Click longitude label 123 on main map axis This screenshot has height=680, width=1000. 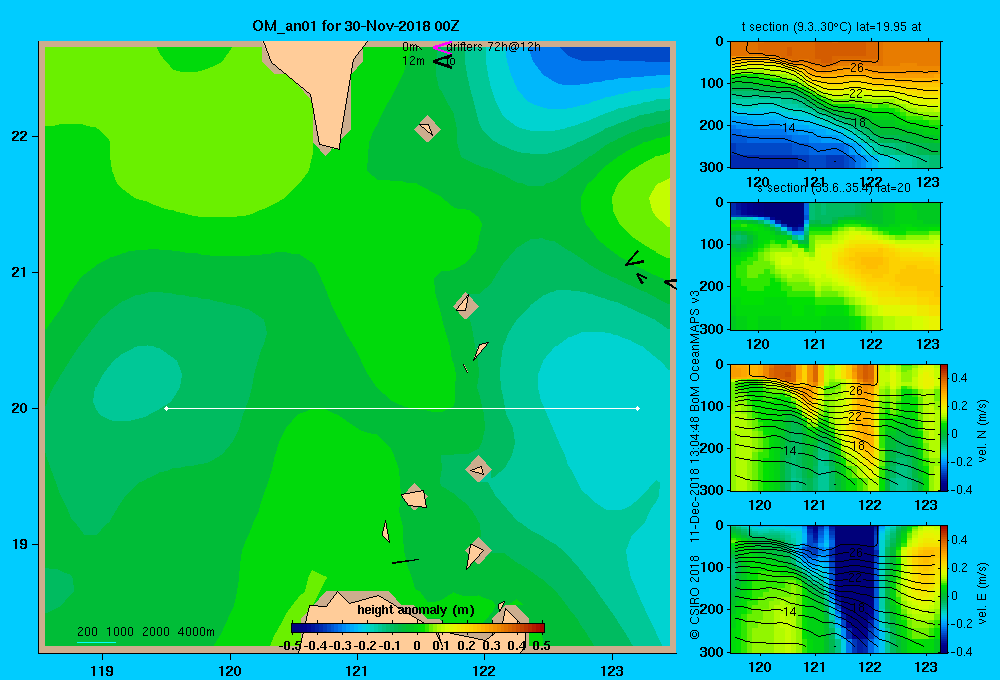[612, 670]
